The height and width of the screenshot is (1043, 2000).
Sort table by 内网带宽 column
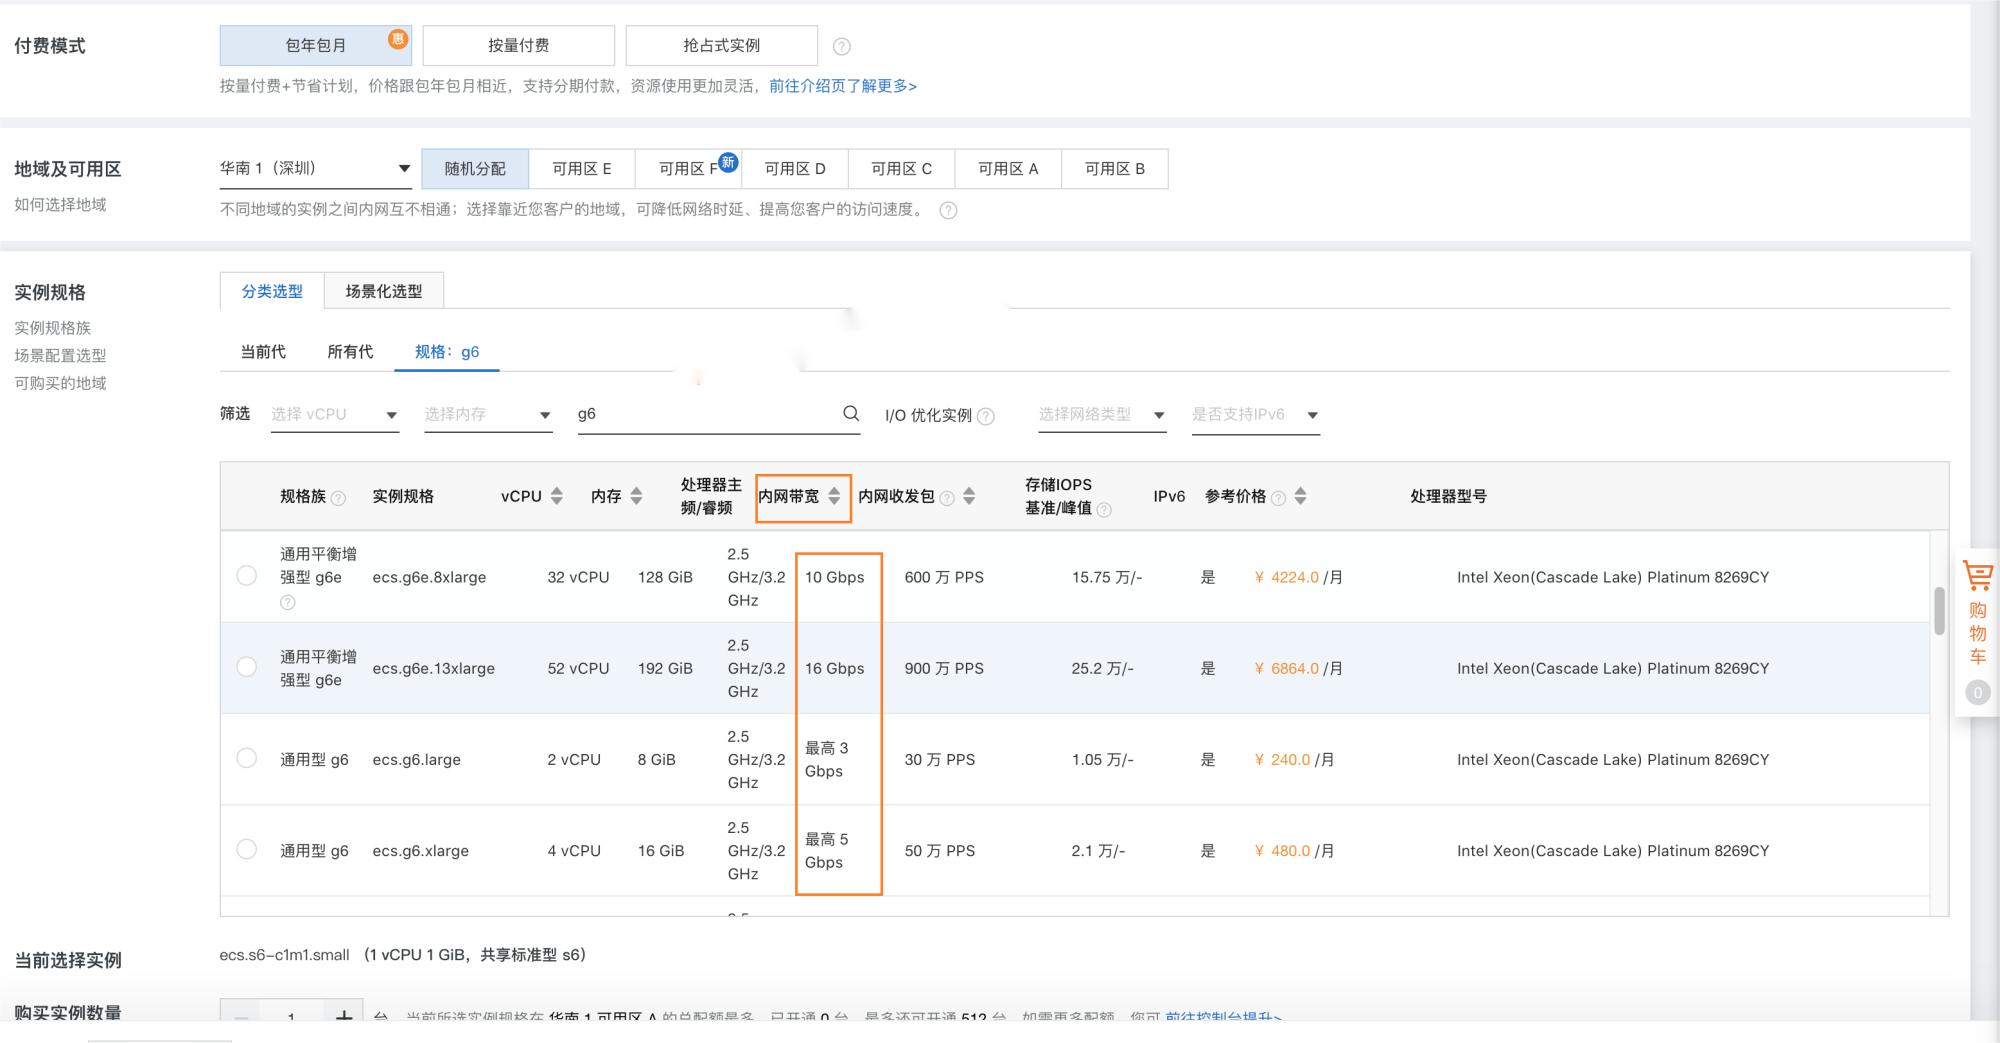click(x=834, y=496)
